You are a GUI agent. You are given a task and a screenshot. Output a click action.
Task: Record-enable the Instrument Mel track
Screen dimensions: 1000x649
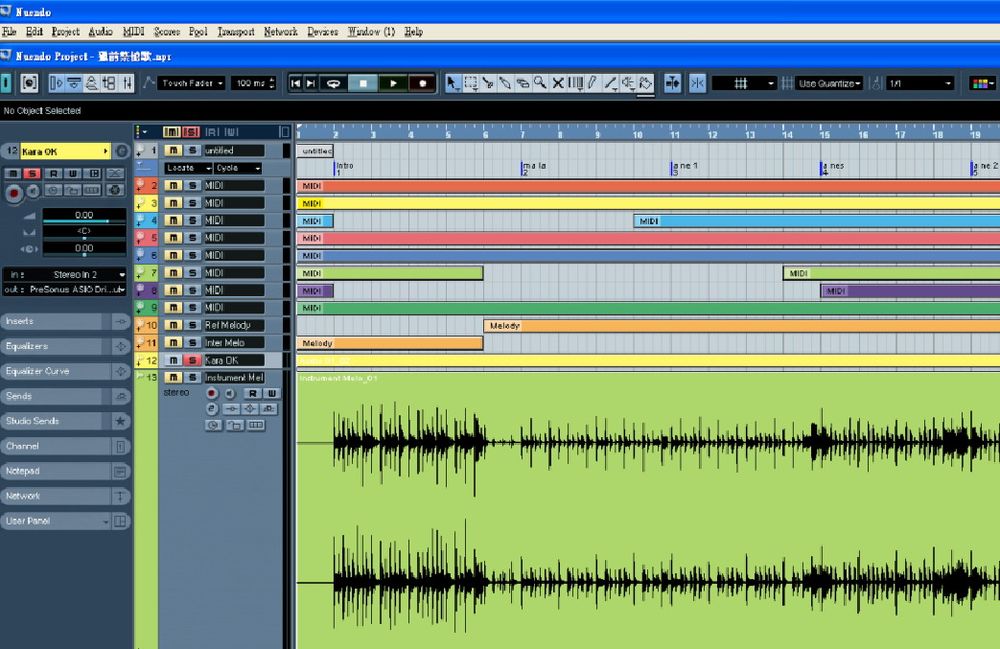pos(212,393)
